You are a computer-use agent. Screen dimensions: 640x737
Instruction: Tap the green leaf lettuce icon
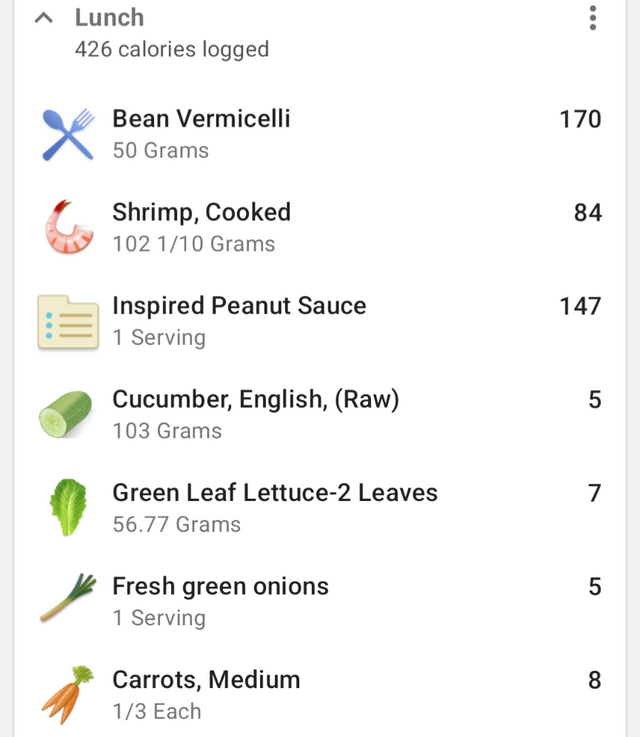(x=69, y=508)
